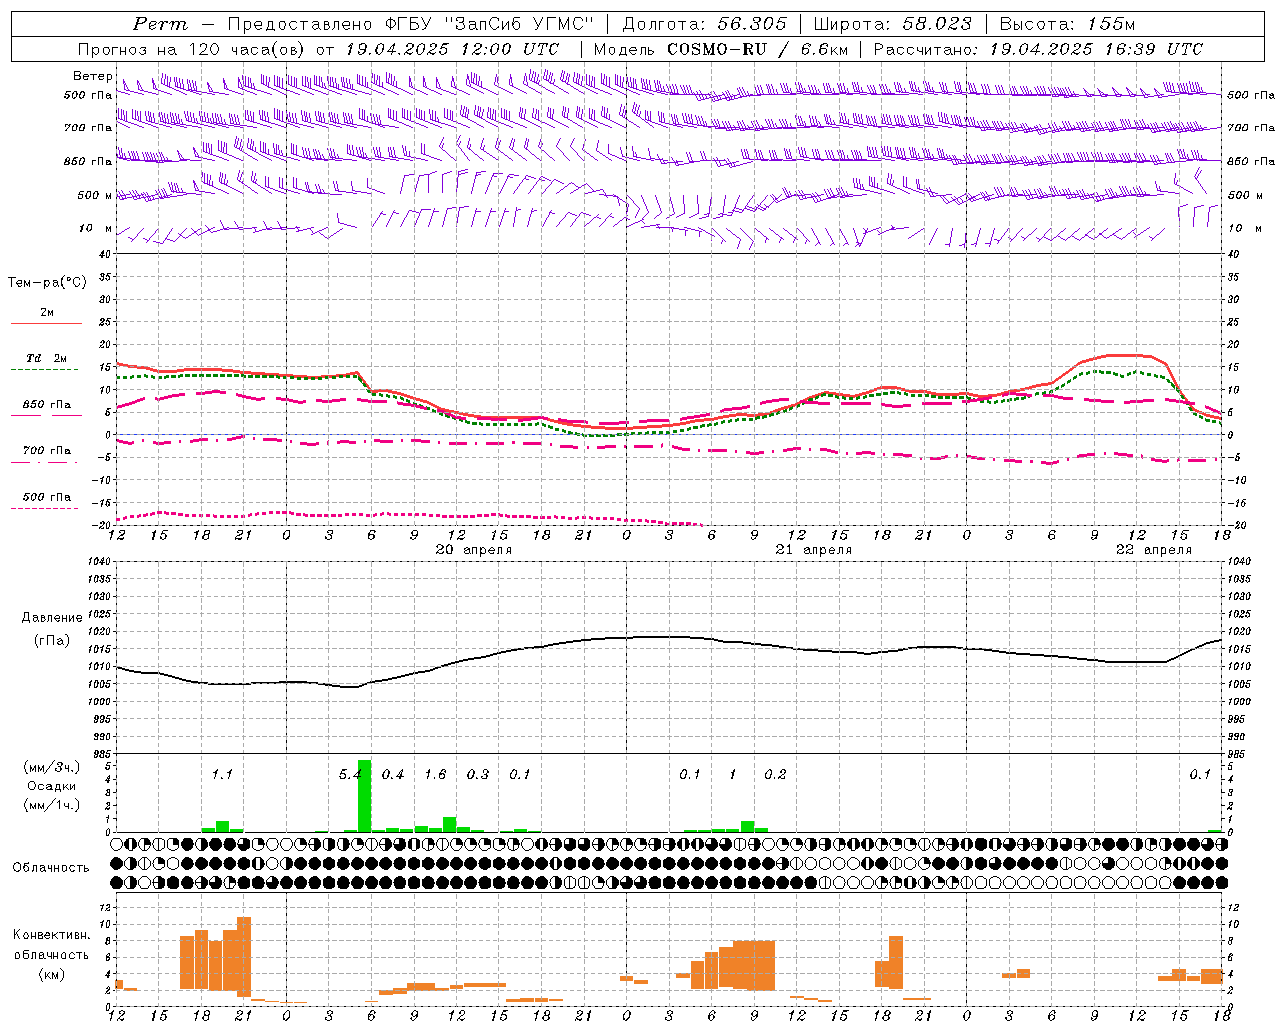Click the "(мм/1ч.)" unit label

52,805
